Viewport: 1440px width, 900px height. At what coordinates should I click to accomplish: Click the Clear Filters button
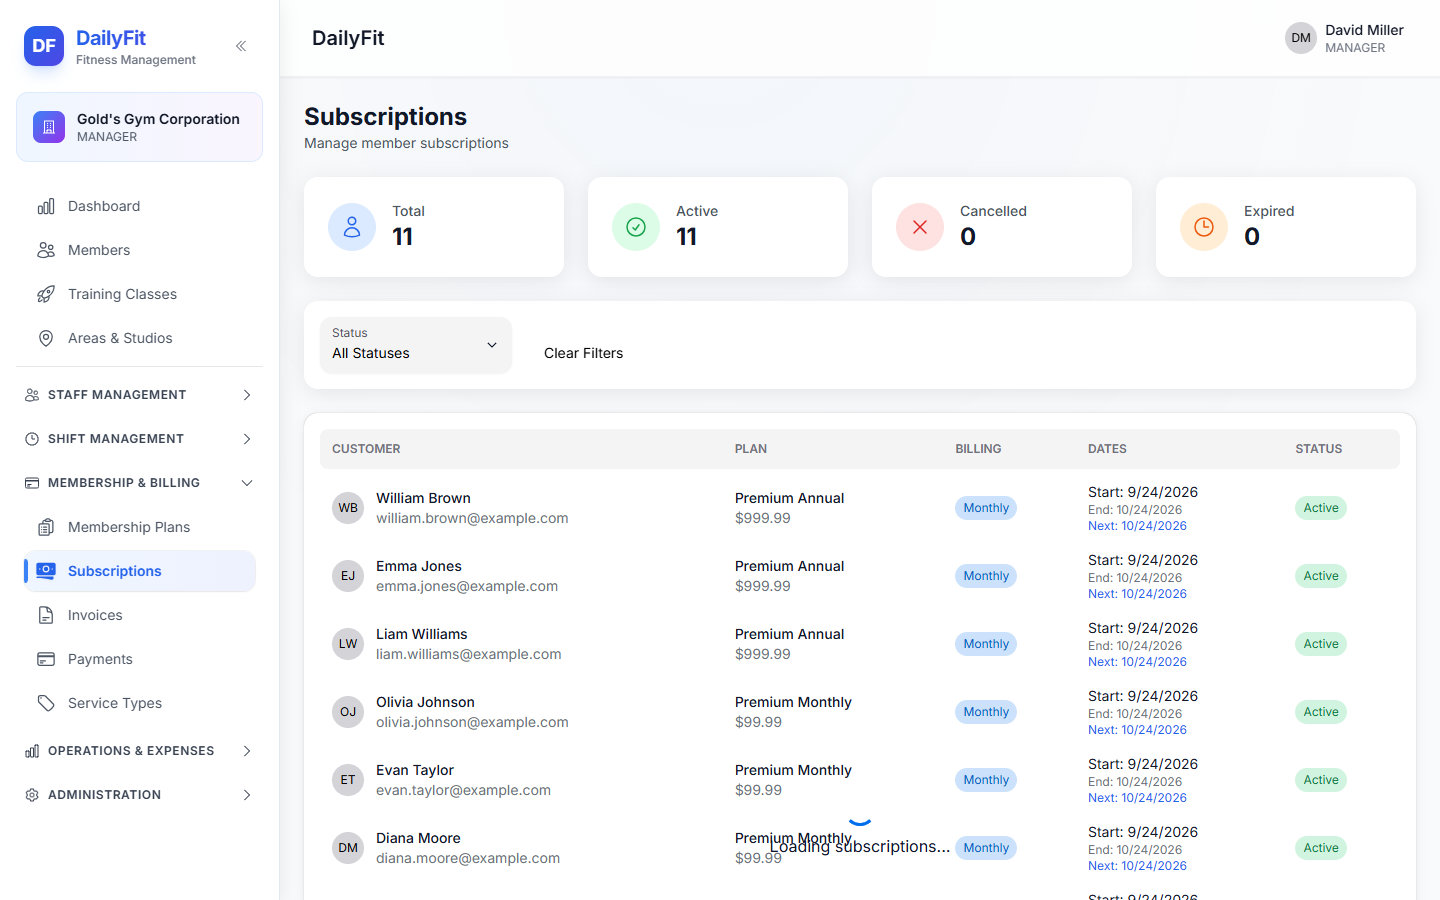tap(583, 353)
